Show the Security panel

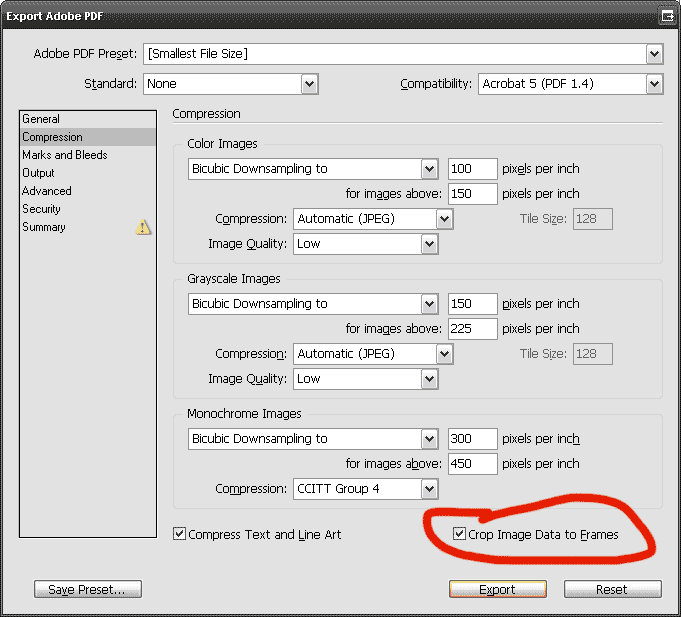click(88, 209)
